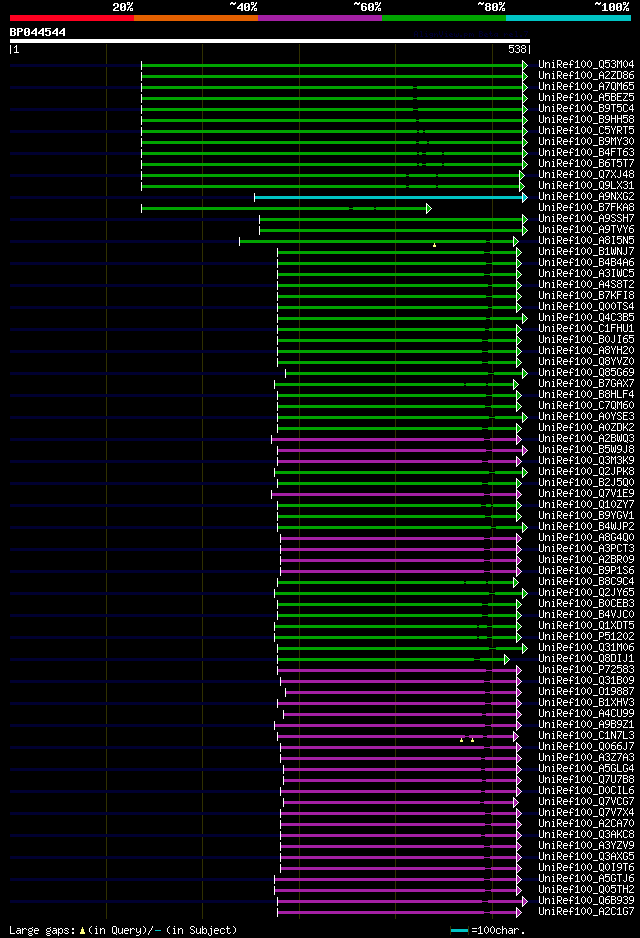Click the red 20% identity legend segment
The height and width of the screenshot is (938, 640).
pyautogui.click(x=72, y=18)
